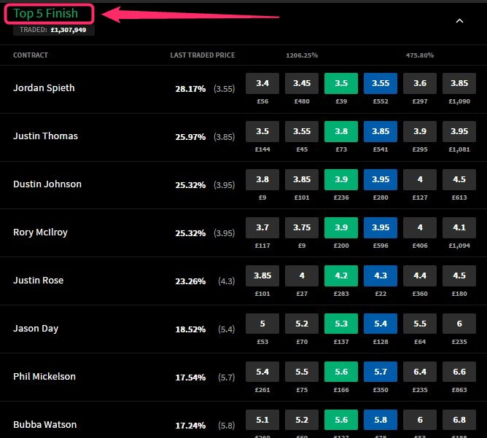Click Justin Thomas 3.55 price box
Image resolution: width=487 pixels, height=438 pixels.
pos(302,131)
